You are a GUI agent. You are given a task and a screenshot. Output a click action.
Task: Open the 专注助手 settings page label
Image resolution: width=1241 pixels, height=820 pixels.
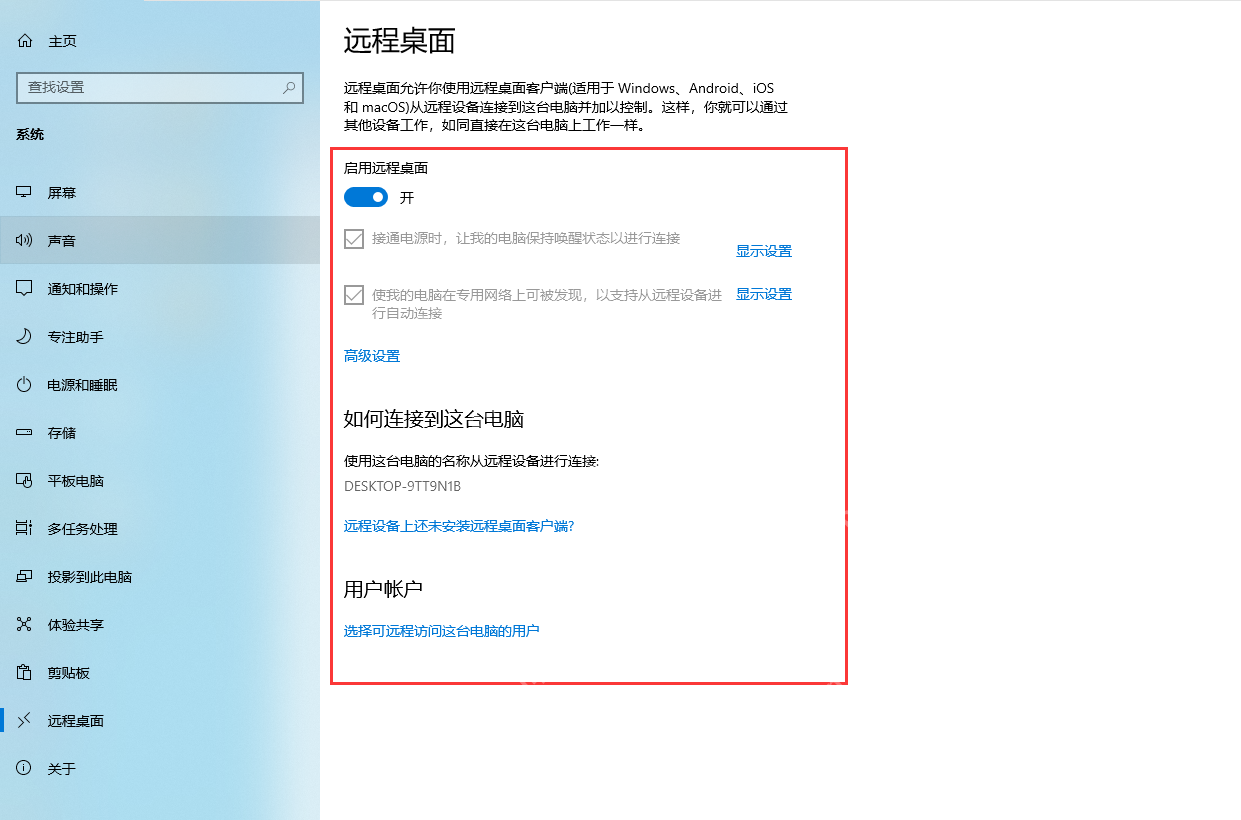(x=76, y=337)
